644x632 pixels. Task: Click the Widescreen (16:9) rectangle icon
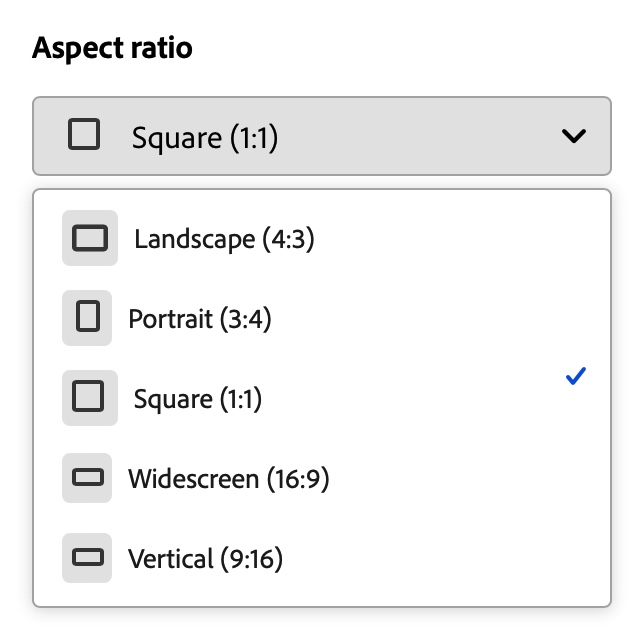90,478
